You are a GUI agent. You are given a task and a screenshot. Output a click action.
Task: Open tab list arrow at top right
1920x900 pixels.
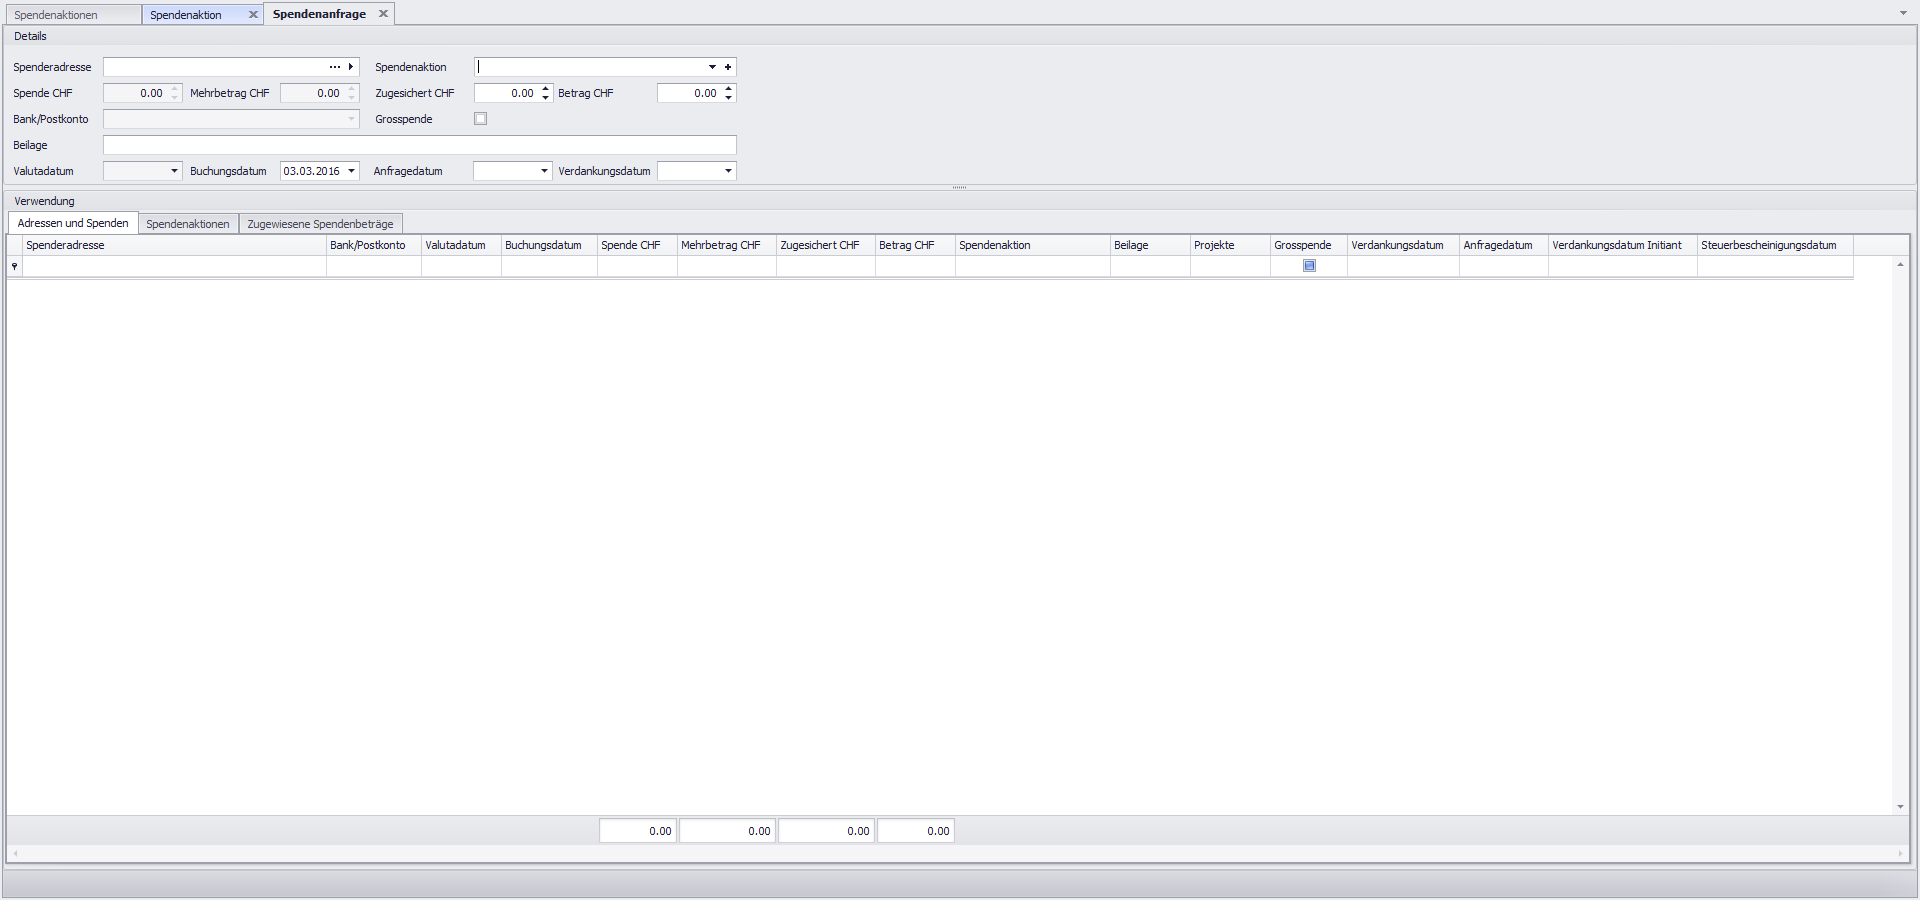pos(1903,13)
